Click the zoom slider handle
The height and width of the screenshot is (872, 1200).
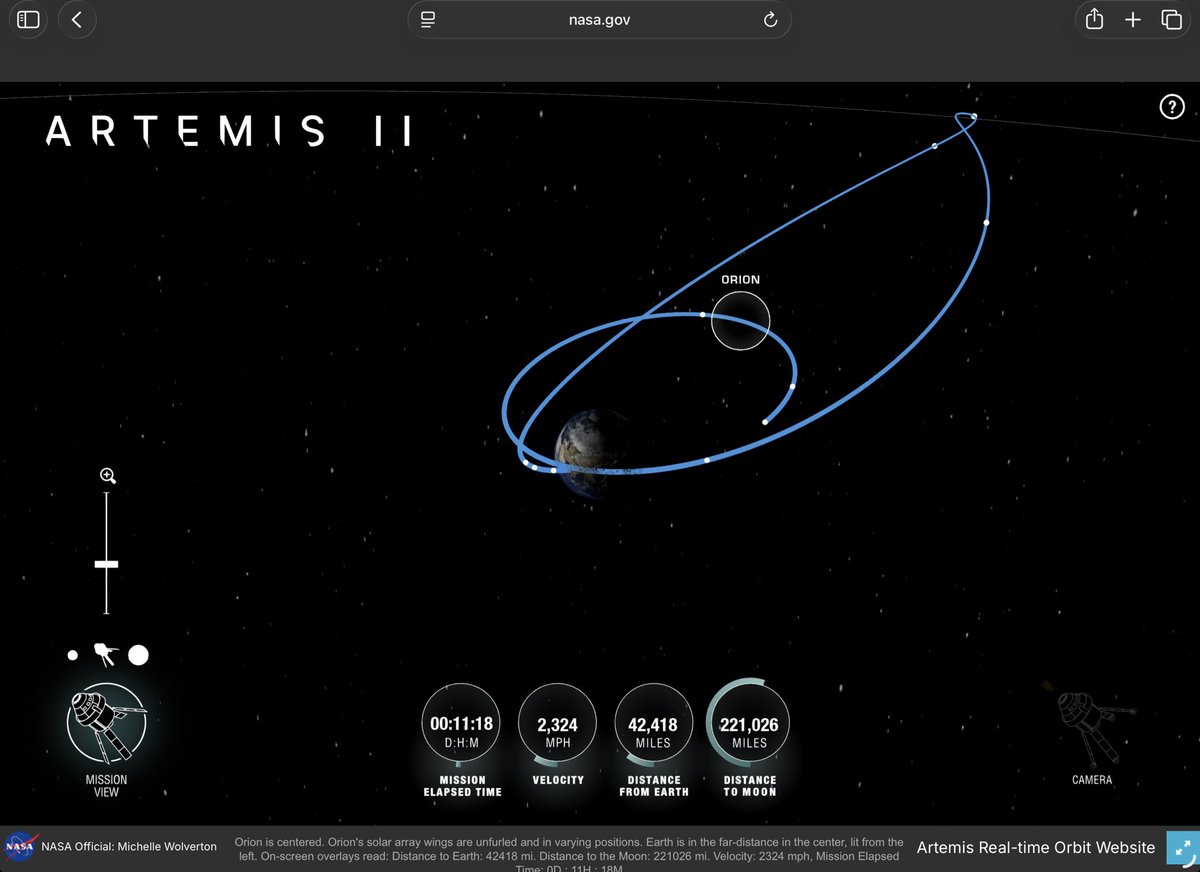(x=106, y=565)
